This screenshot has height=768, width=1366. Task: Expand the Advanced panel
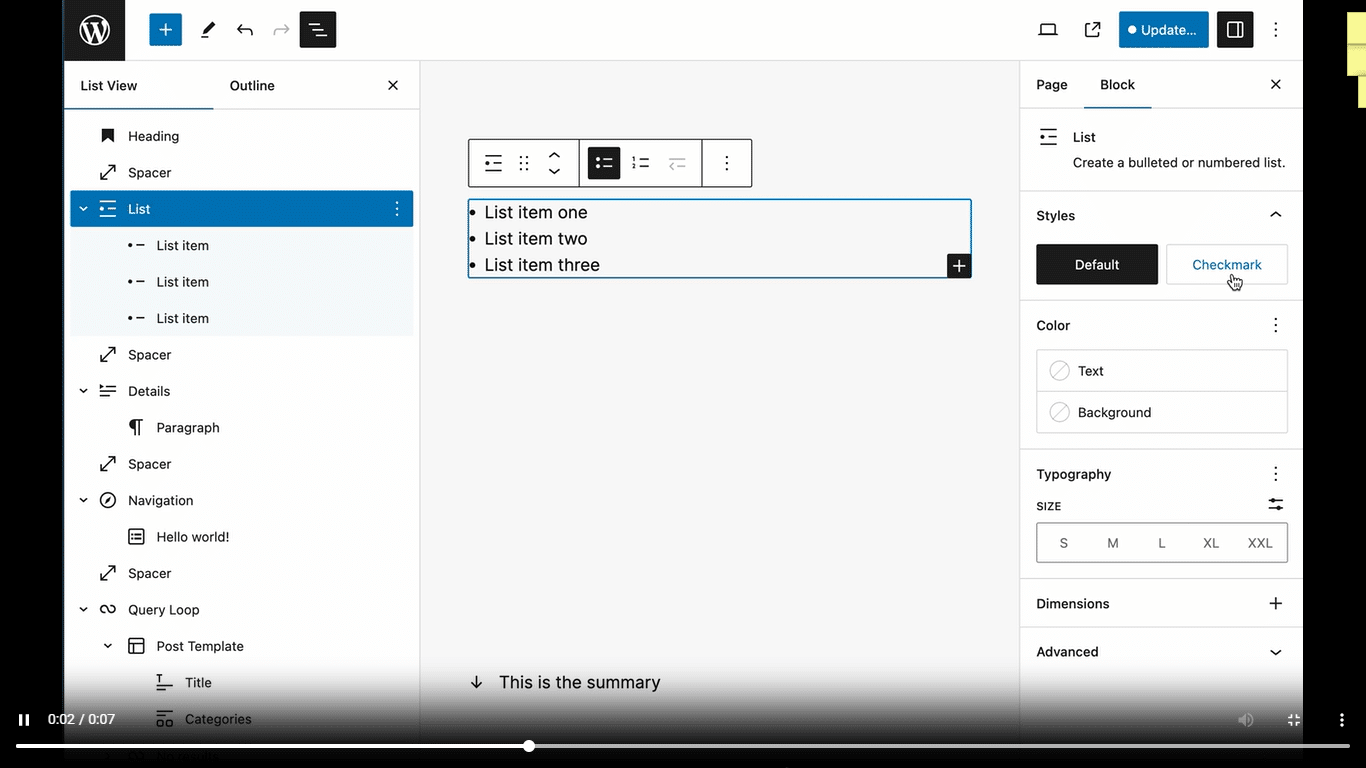(1161, 652)
